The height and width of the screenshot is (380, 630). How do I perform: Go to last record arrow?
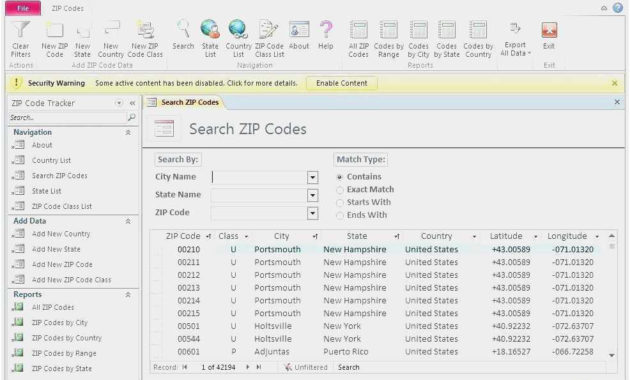259,367
